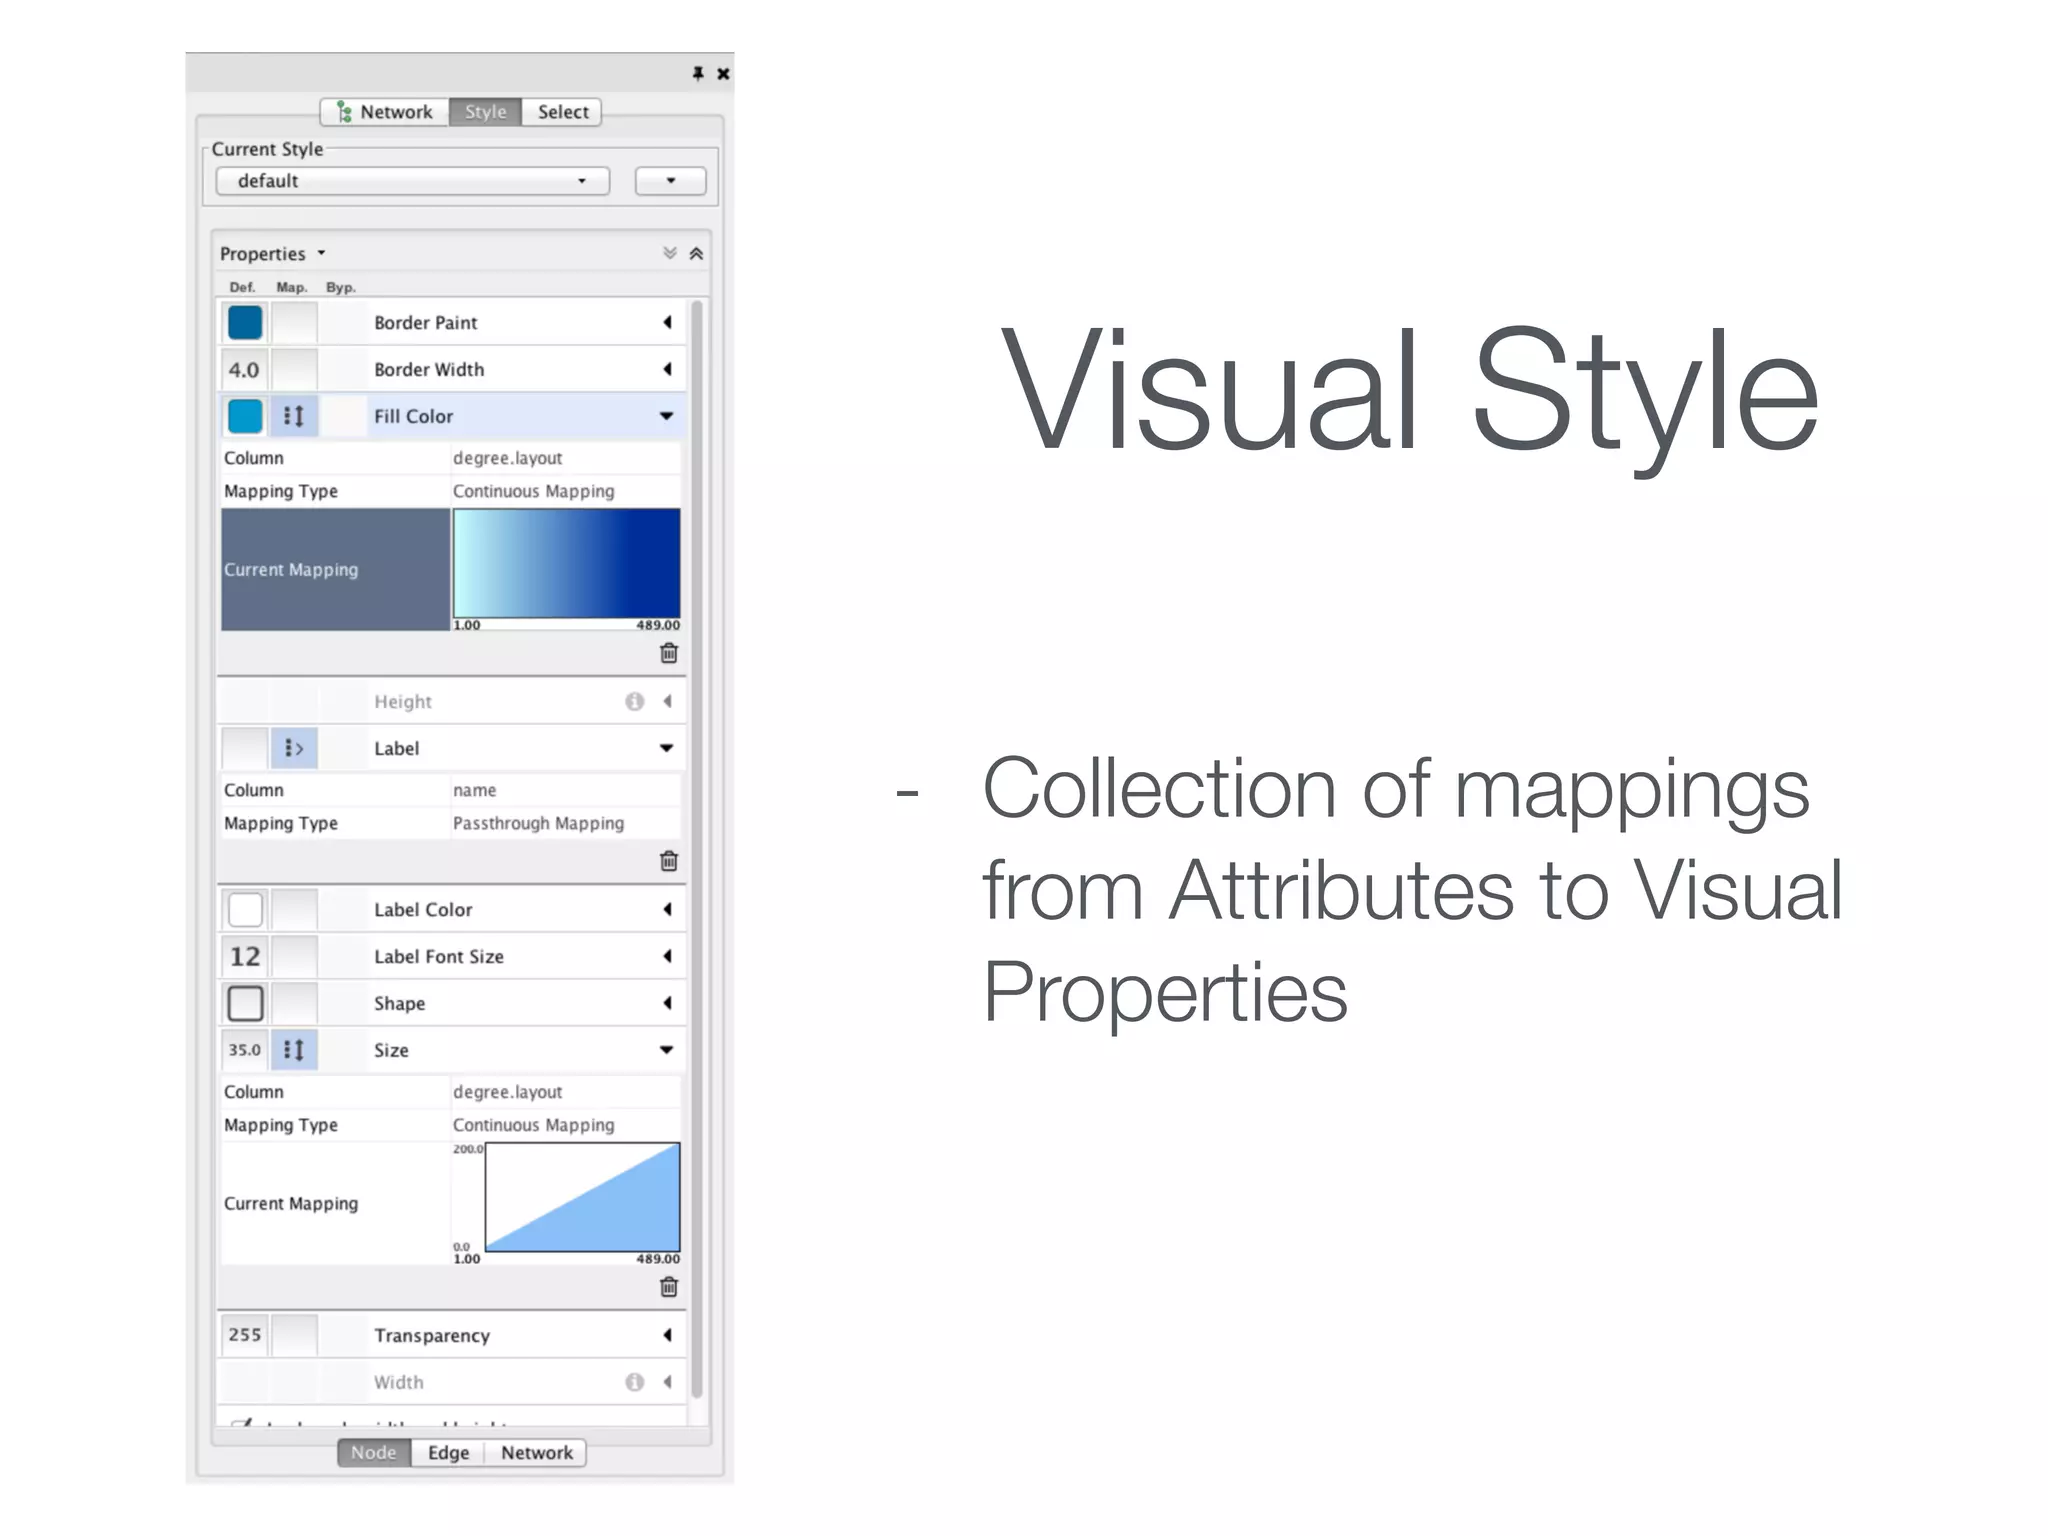Image resolution: width=2048 pixels, height=1536 pixels.
Task: Switch to the Network tab at top
Action: [x=386, y=112]
